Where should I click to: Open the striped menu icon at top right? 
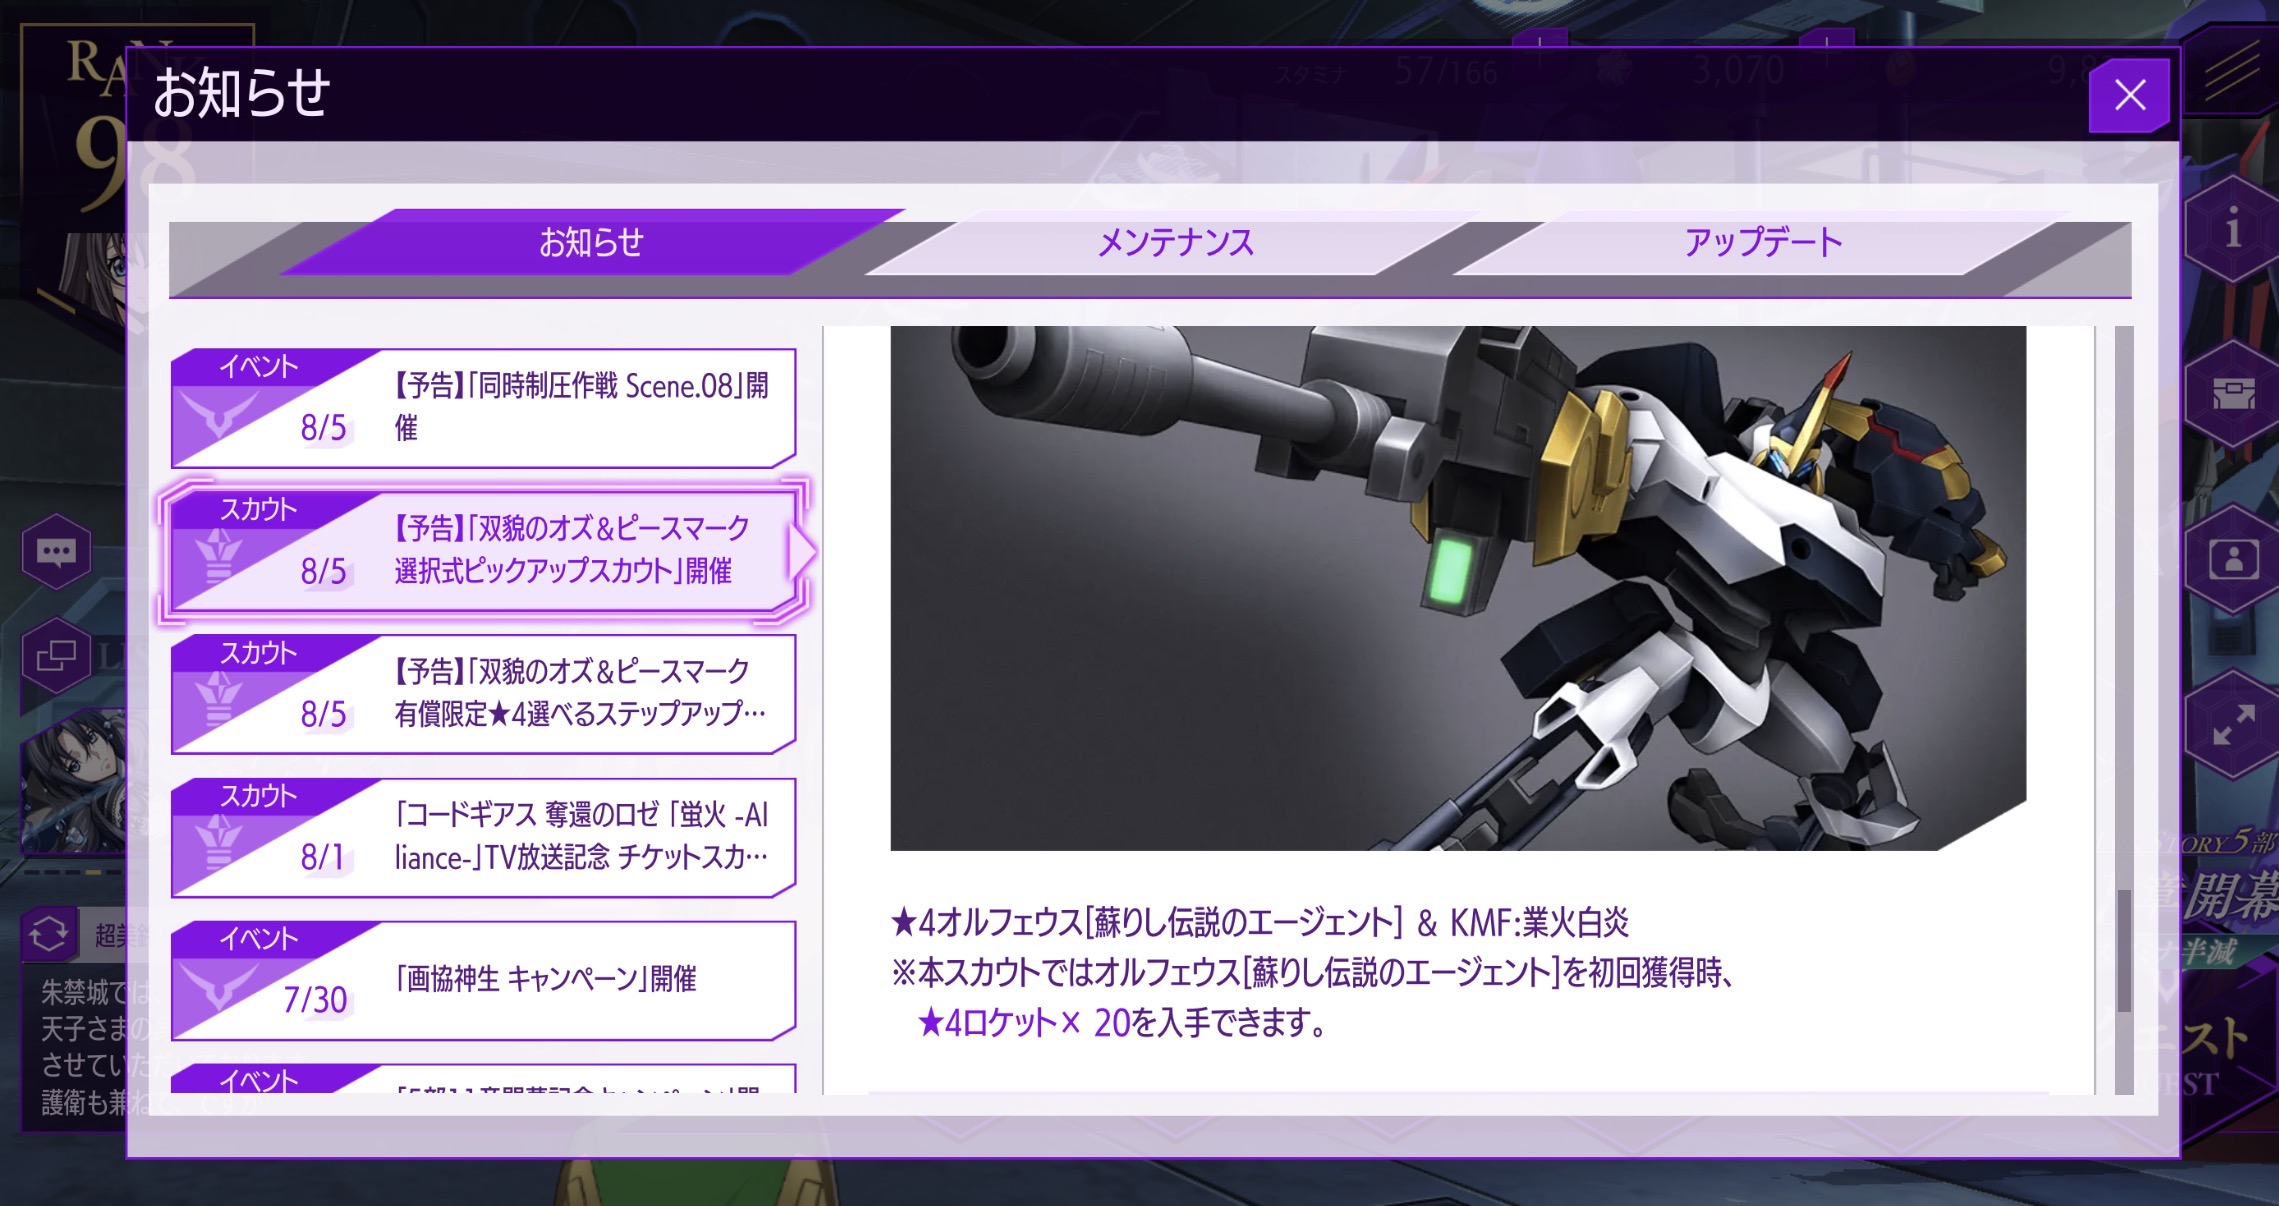pyautogui.click(x=2231, y=70)
